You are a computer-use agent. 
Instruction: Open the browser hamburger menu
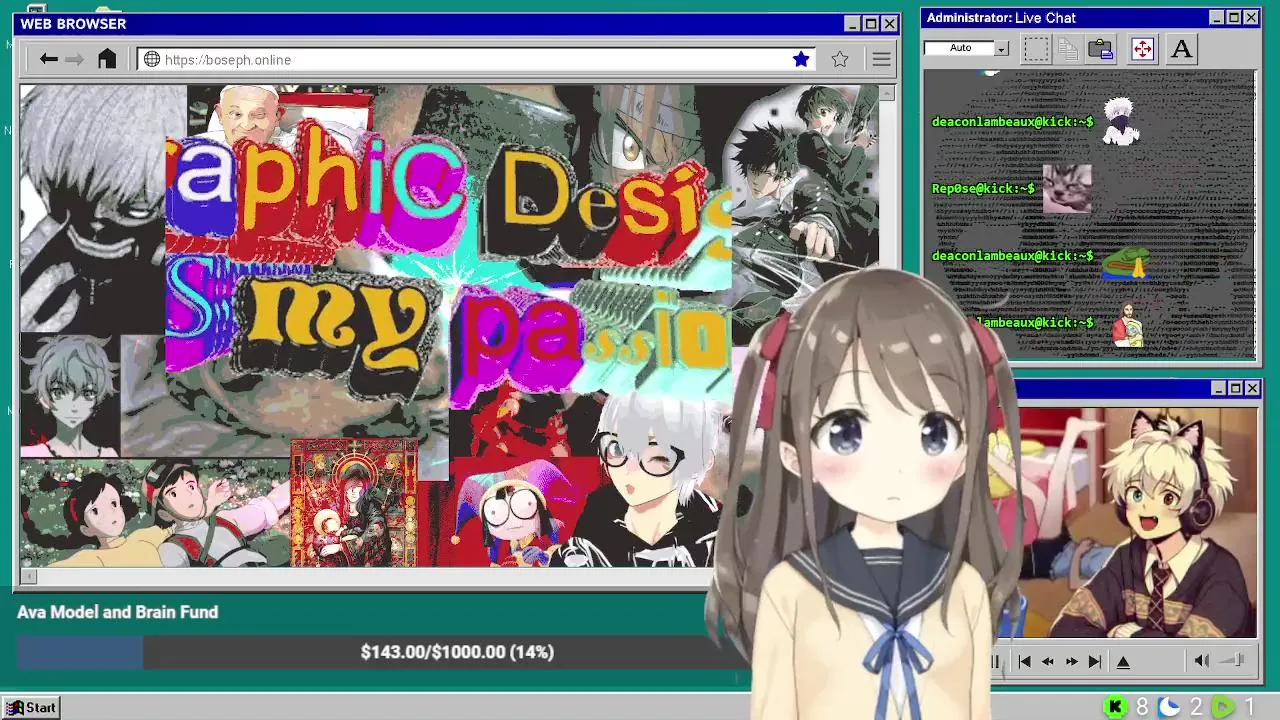(881, 59)
